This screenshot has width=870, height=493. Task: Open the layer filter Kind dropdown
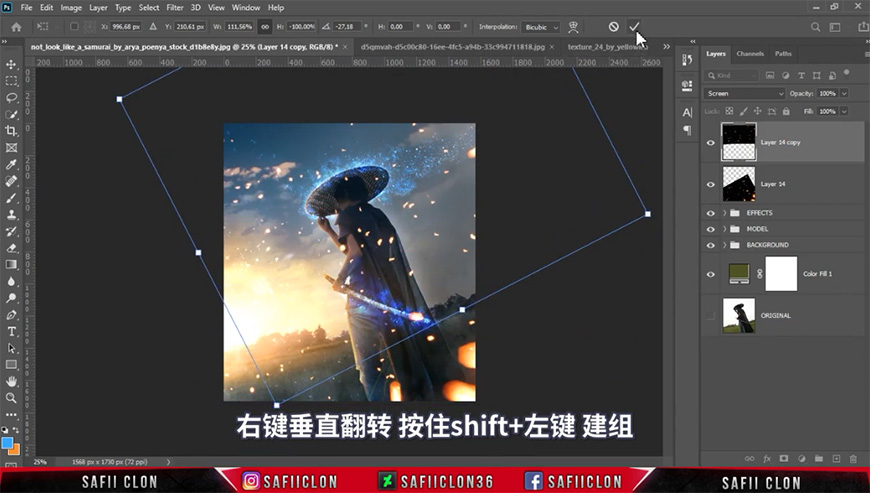(x=731, y=75)
